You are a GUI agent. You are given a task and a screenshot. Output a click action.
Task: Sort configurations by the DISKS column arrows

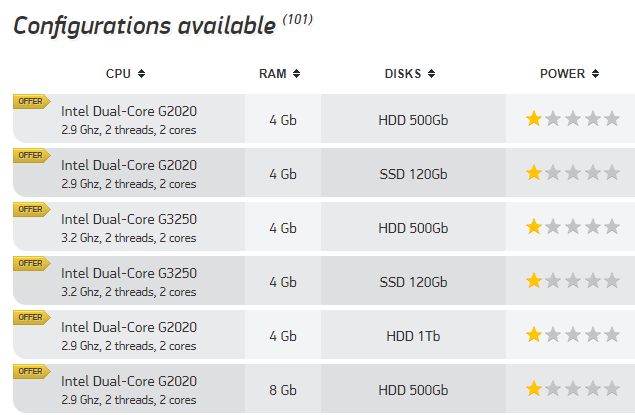431,74
